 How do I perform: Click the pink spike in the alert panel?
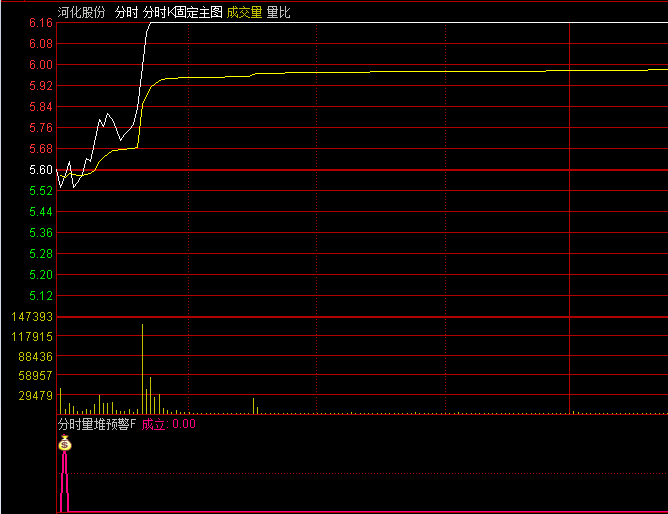point(64,481)
